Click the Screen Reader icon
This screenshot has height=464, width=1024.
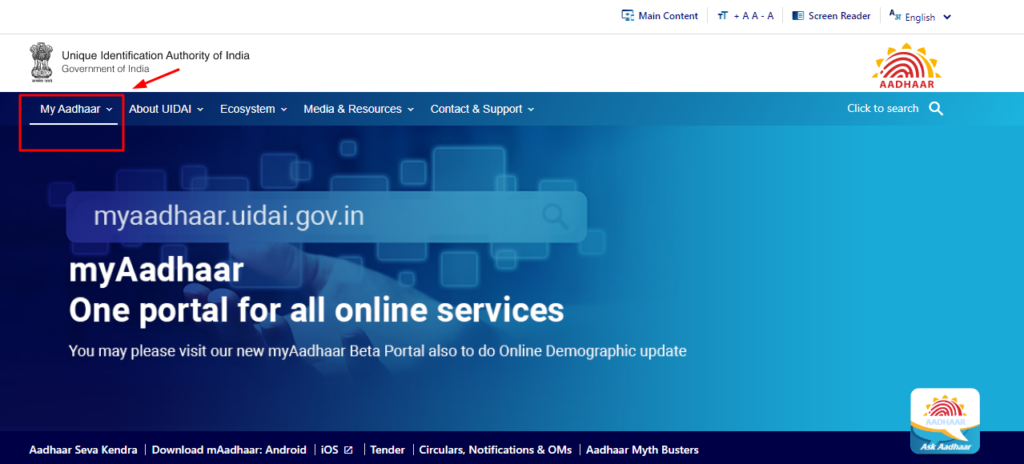(797, 16)
